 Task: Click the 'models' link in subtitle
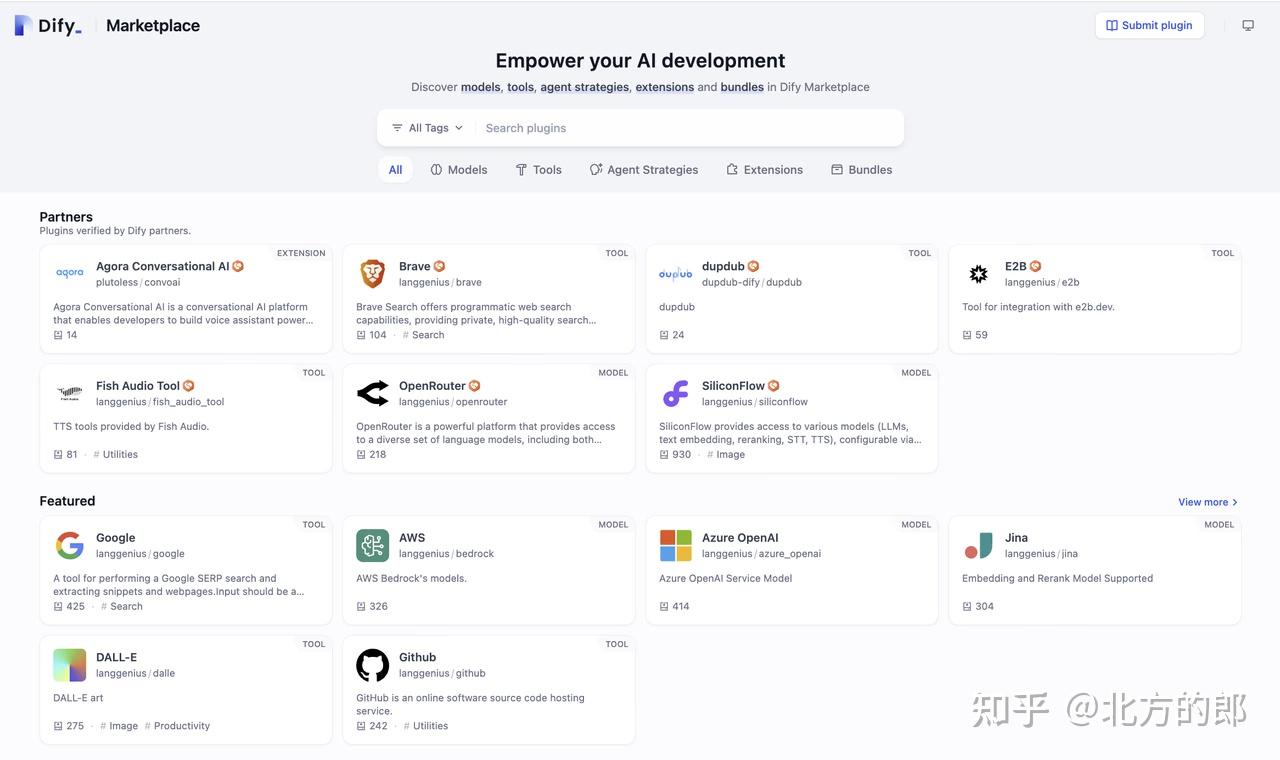point(481,87)
